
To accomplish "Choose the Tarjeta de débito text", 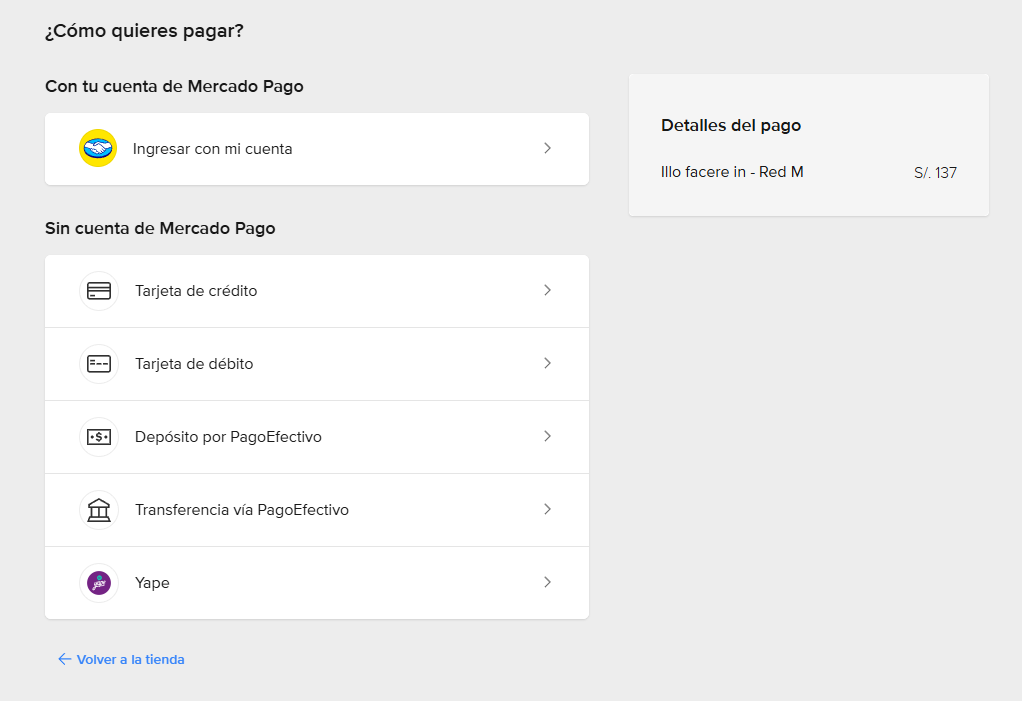I will point(194,364).
